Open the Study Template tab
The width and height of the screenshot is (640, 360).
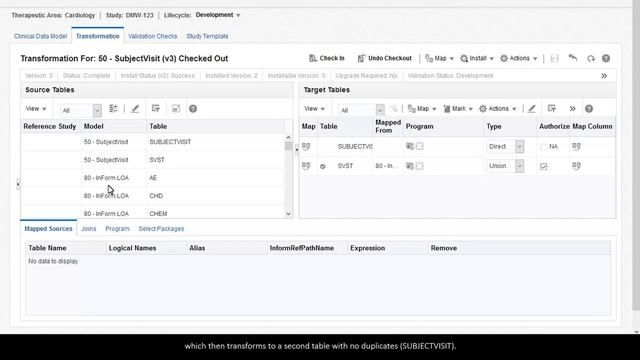click(x=207, y=36)
